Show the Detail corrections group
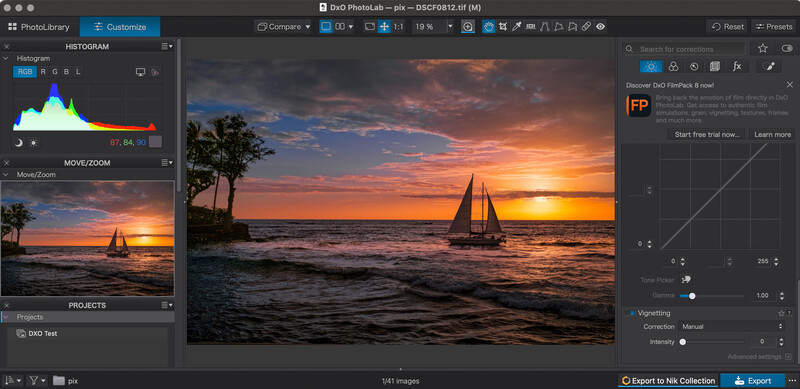Screen dimensions: 800x389 point(694,66)
